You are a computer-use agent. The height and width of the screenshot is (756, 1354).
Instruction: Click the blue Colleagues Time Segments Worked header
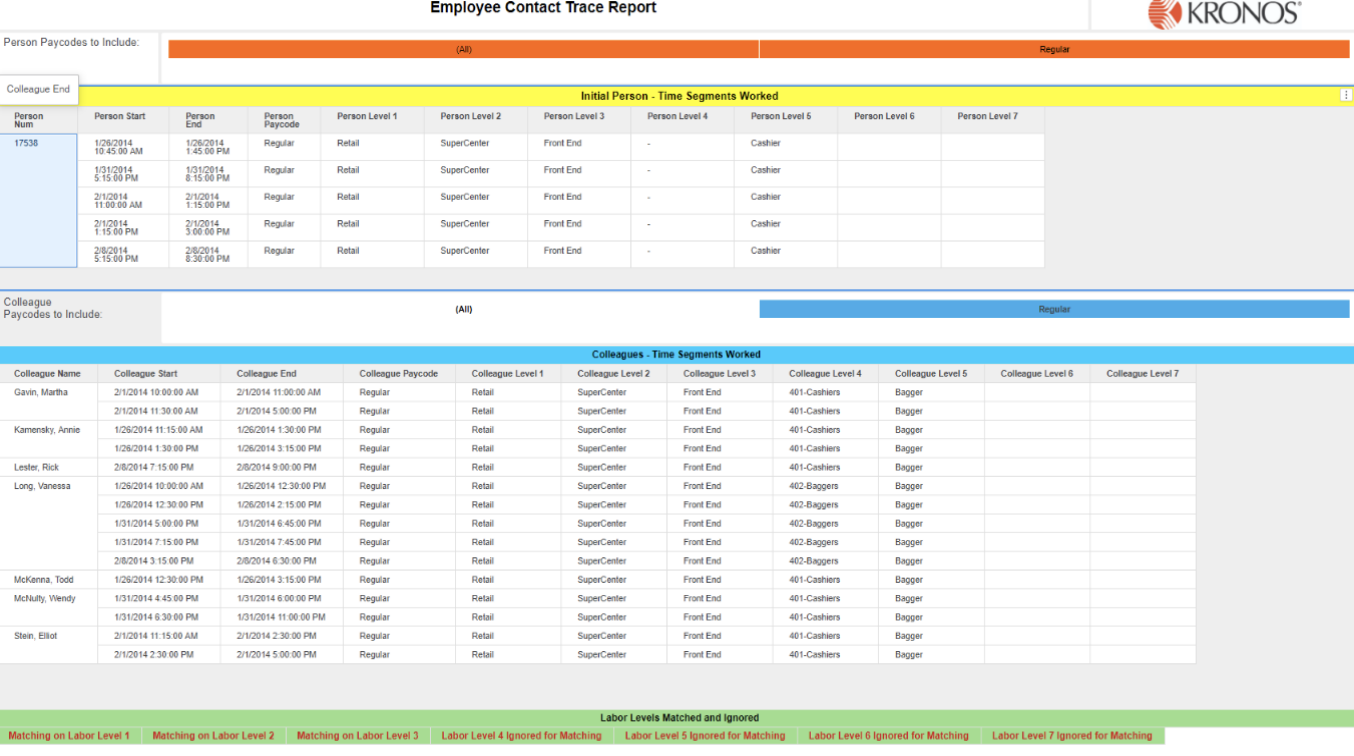[676, 355]
